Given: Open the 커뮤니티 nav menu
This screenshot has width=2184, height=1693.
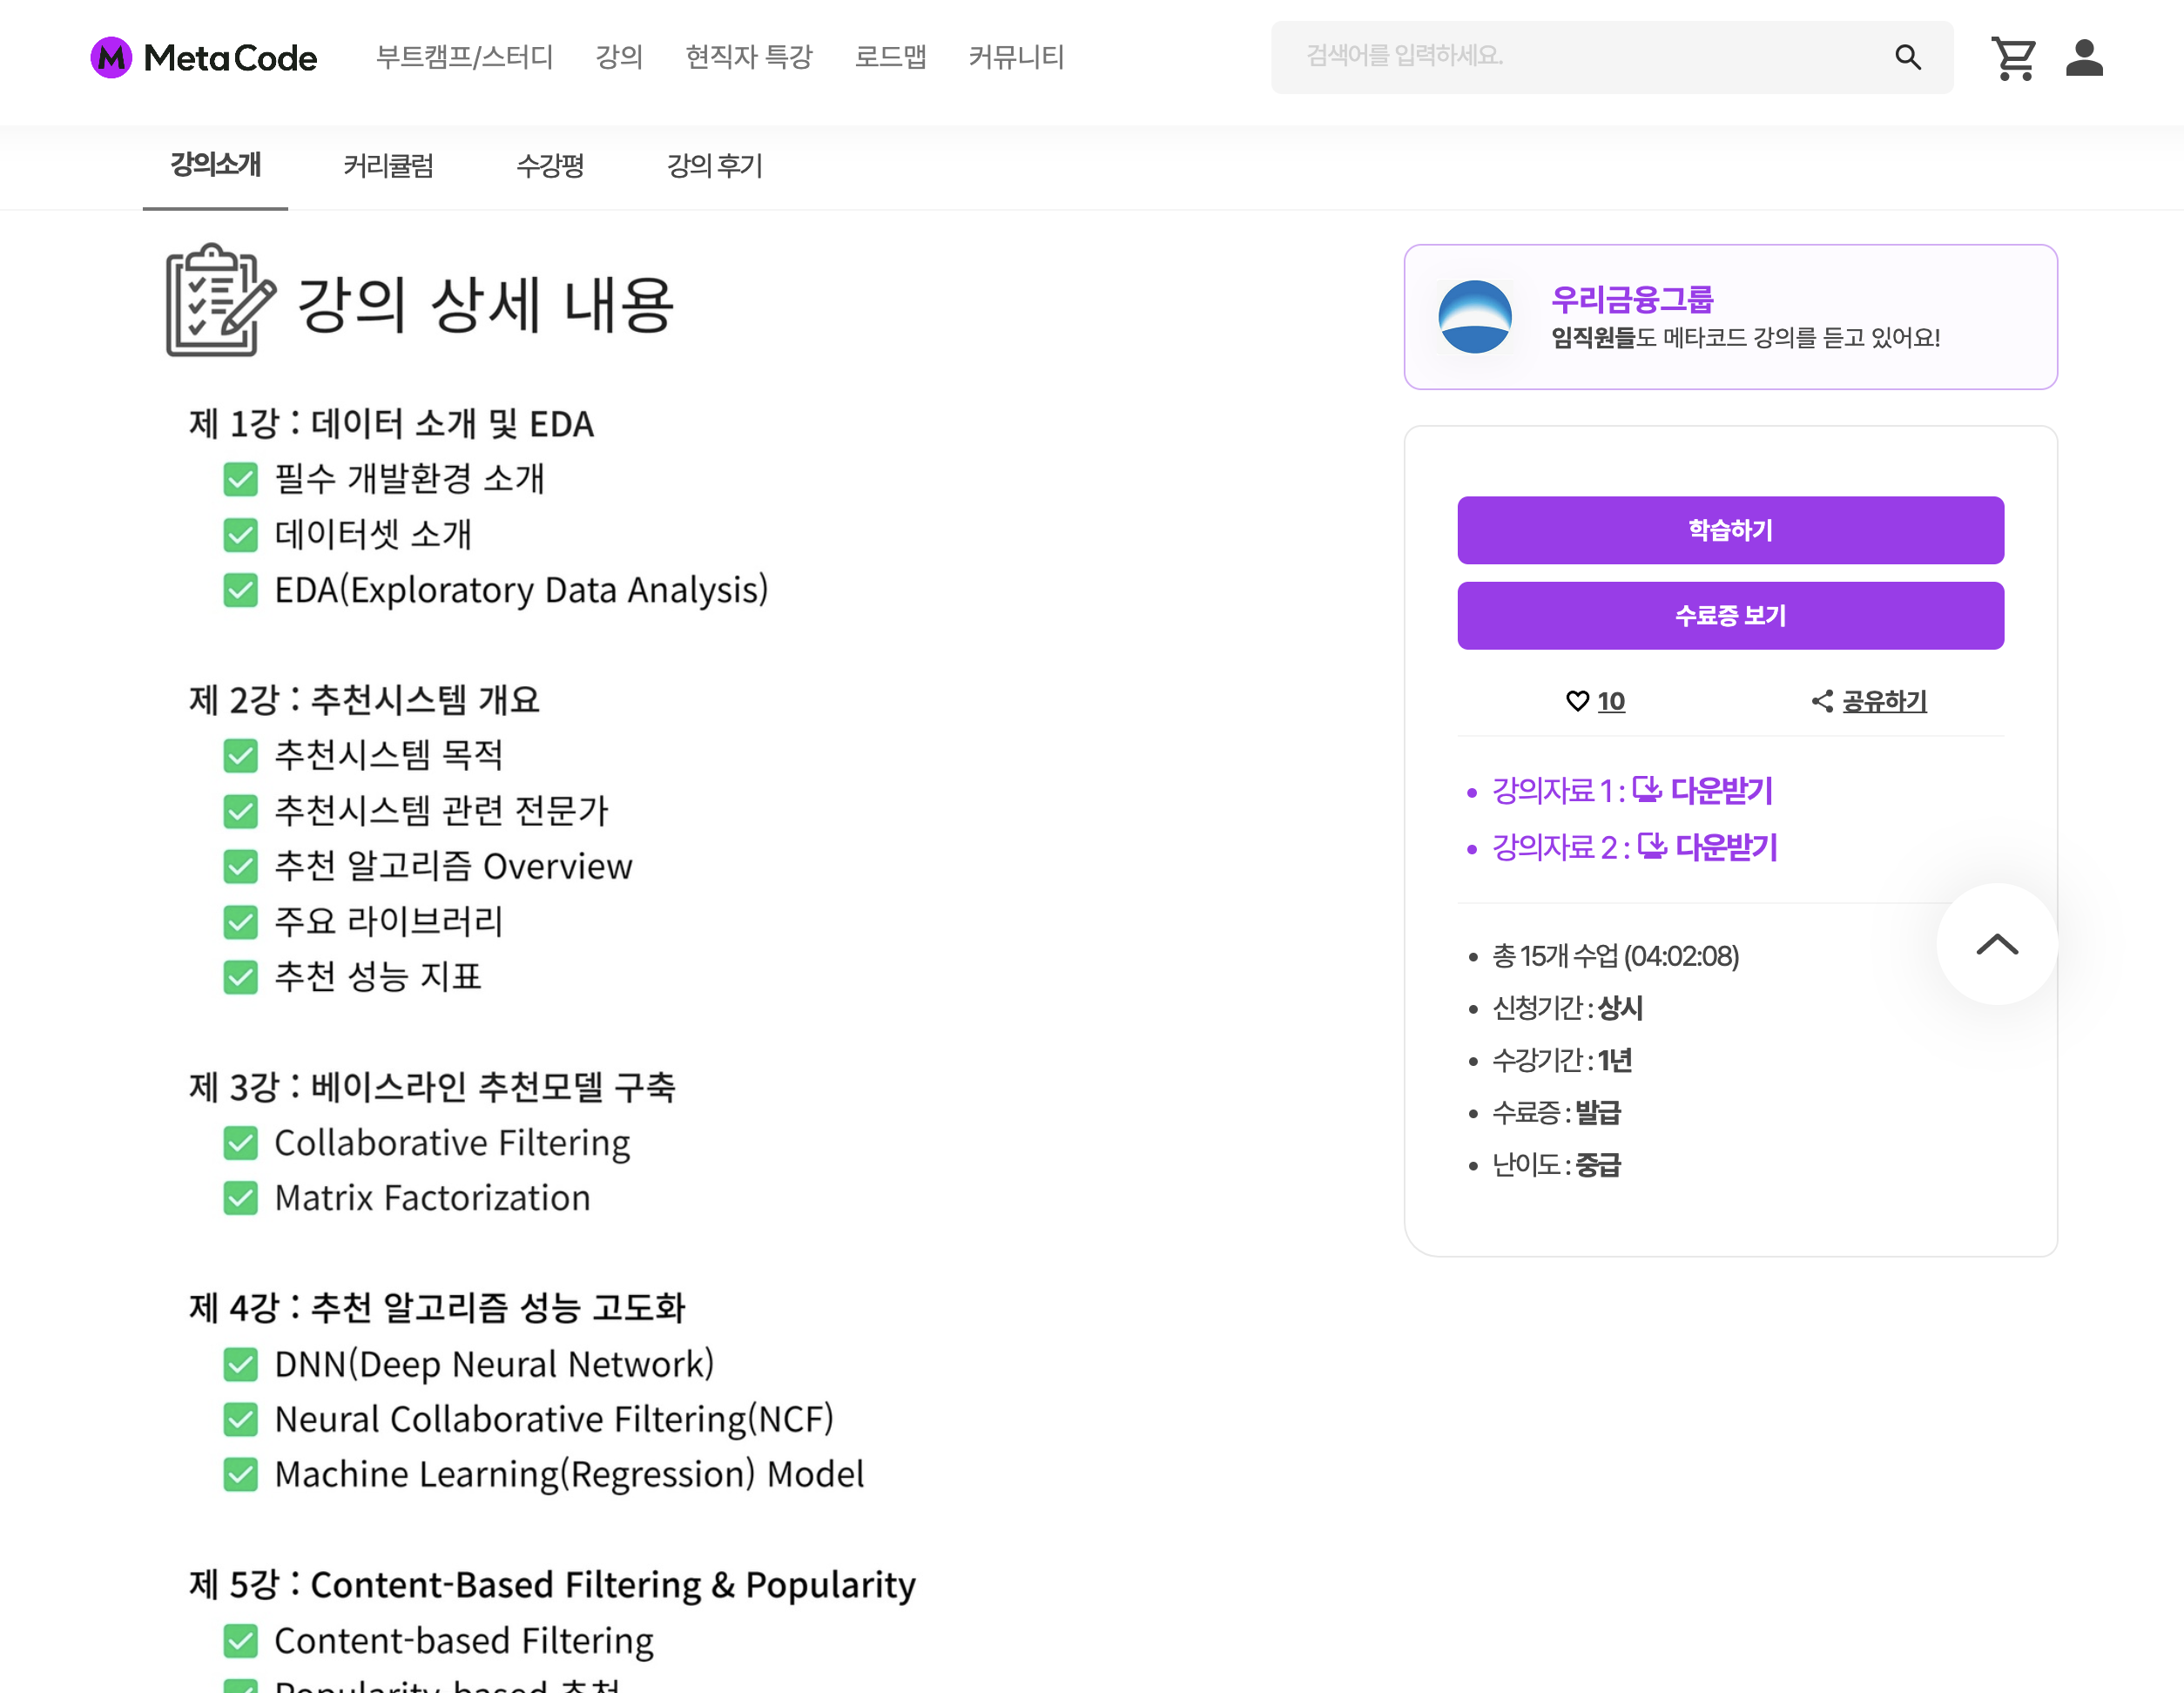Looking at the screenshot, I should (1015, 57).
